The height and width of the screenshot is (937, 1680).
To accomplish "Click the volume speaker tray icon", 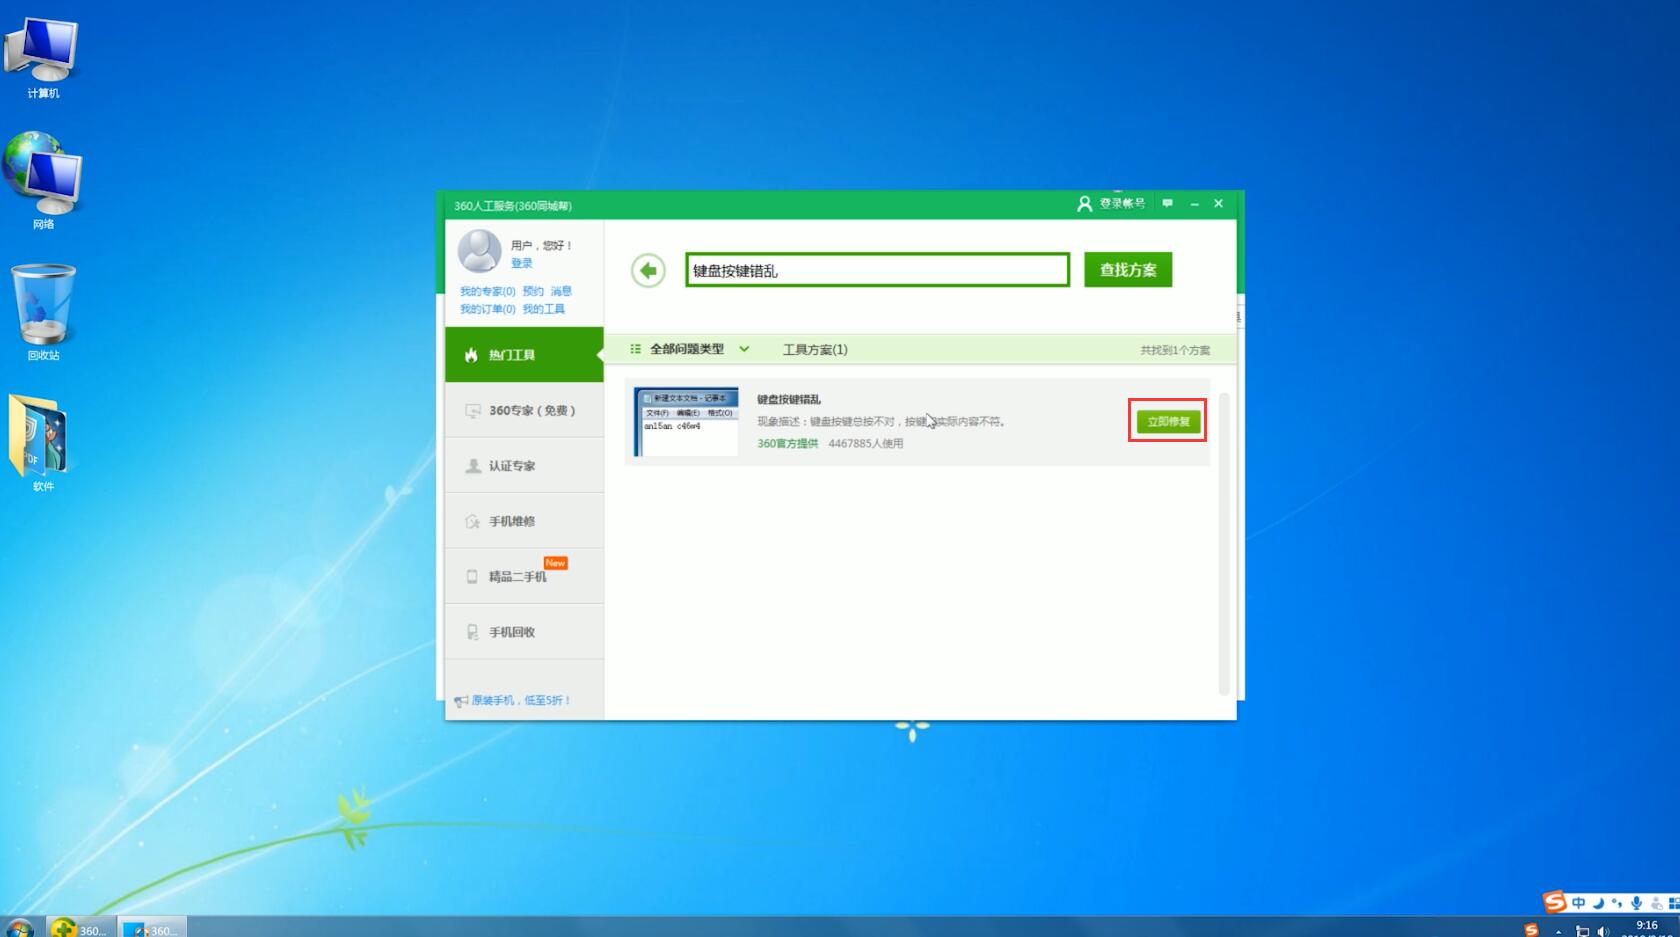I will 1603,931.
